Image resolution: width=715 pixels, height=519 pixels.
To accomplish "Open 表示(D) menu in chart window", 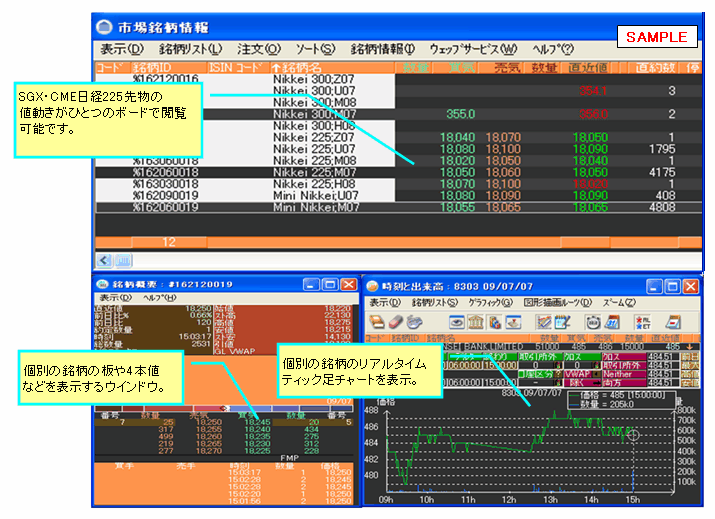I will 385,302.
